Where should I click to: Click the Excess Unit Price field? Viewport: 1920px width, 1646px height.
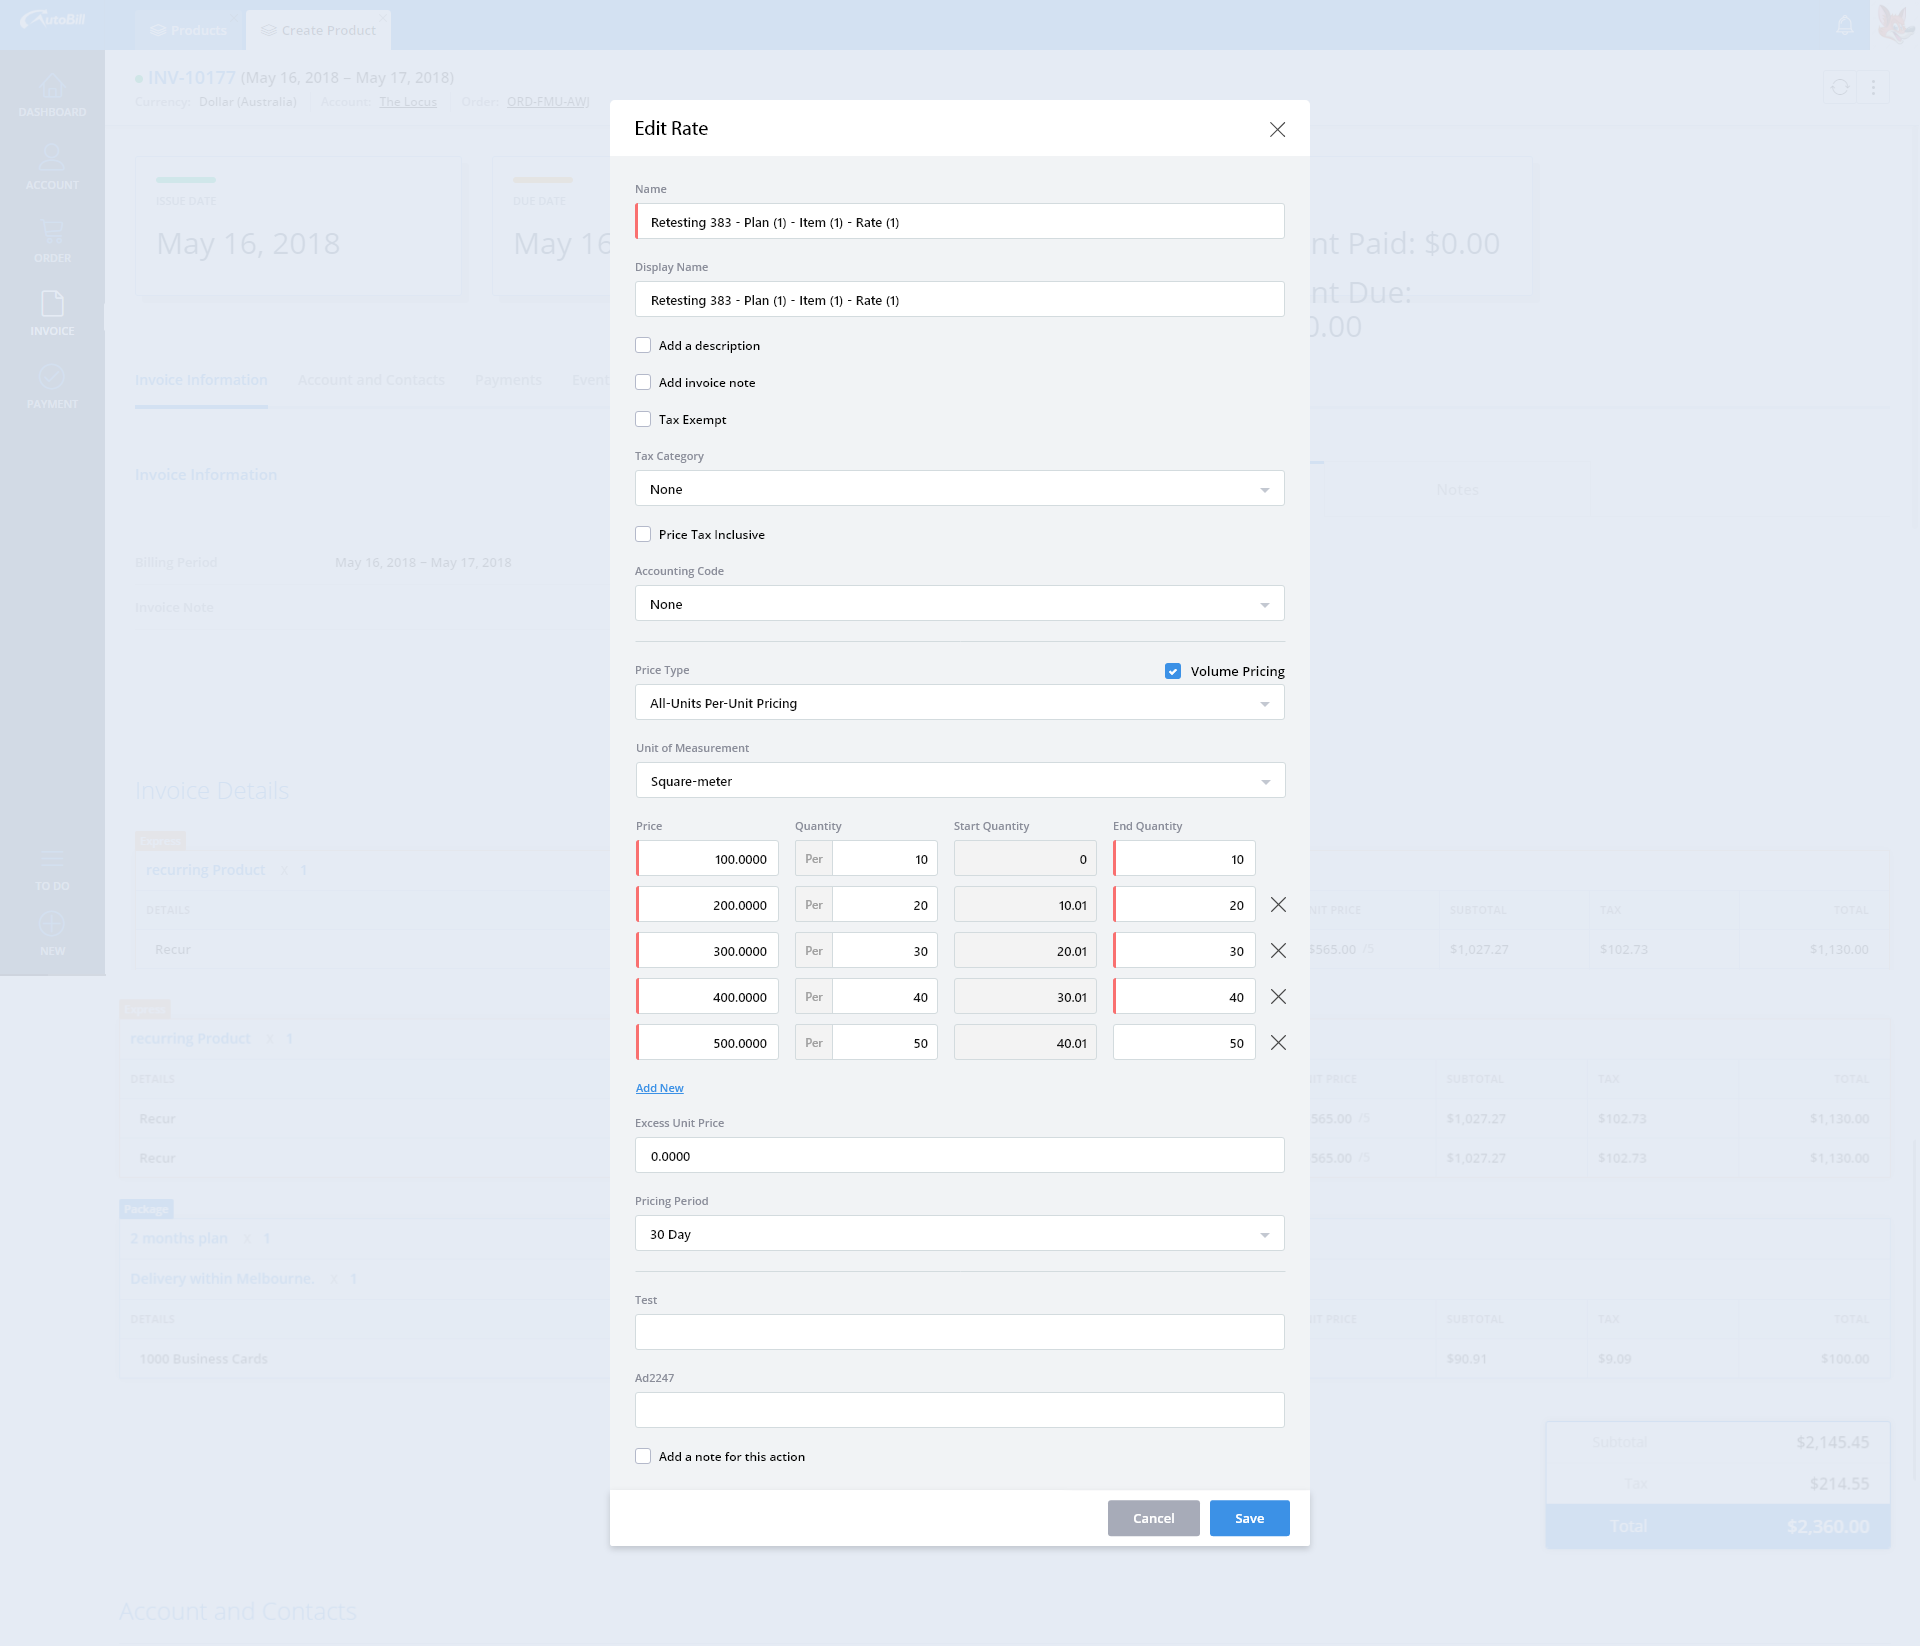pyautogui.click(x=959, y=1156)
